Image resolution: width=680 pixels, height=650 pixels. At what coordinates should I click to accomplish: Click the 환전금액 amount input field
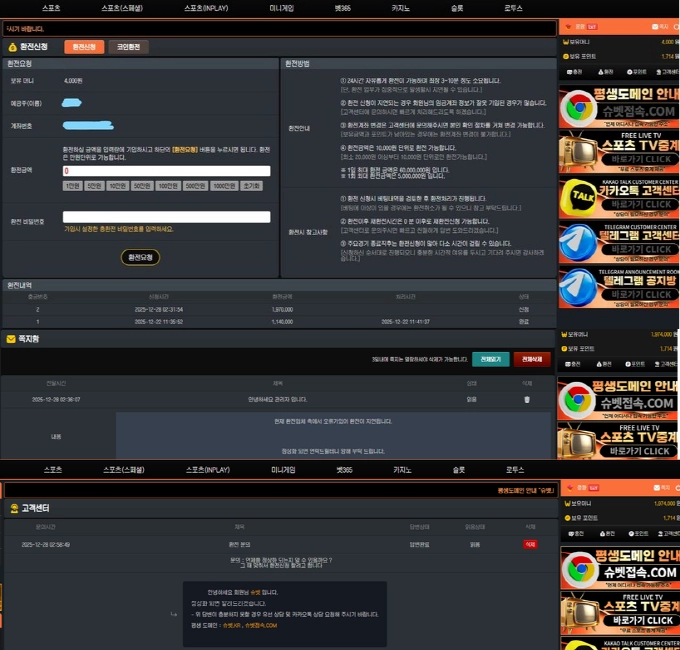[166, 171]
